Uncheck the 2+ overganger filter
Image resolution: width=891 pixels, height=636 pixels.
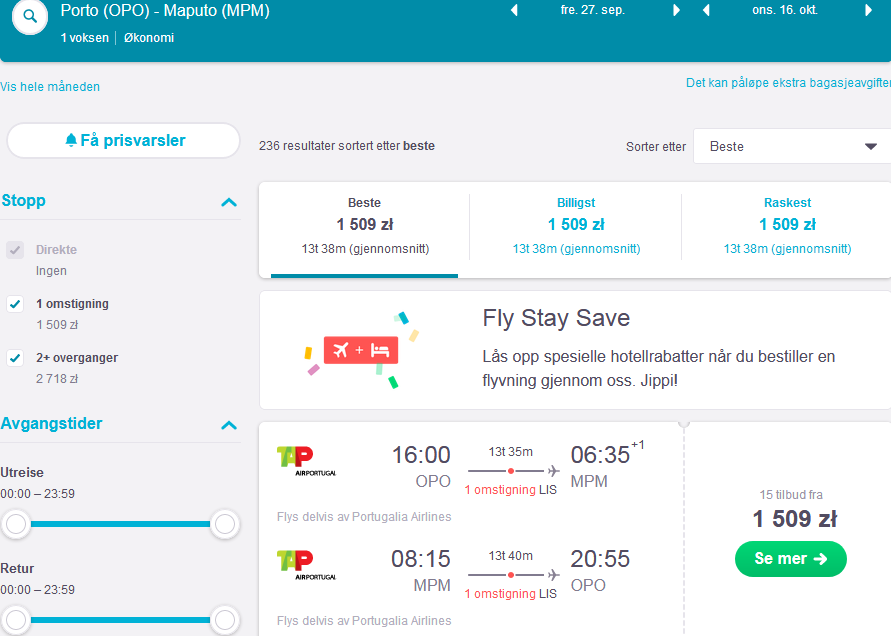(x=15, y=358)
